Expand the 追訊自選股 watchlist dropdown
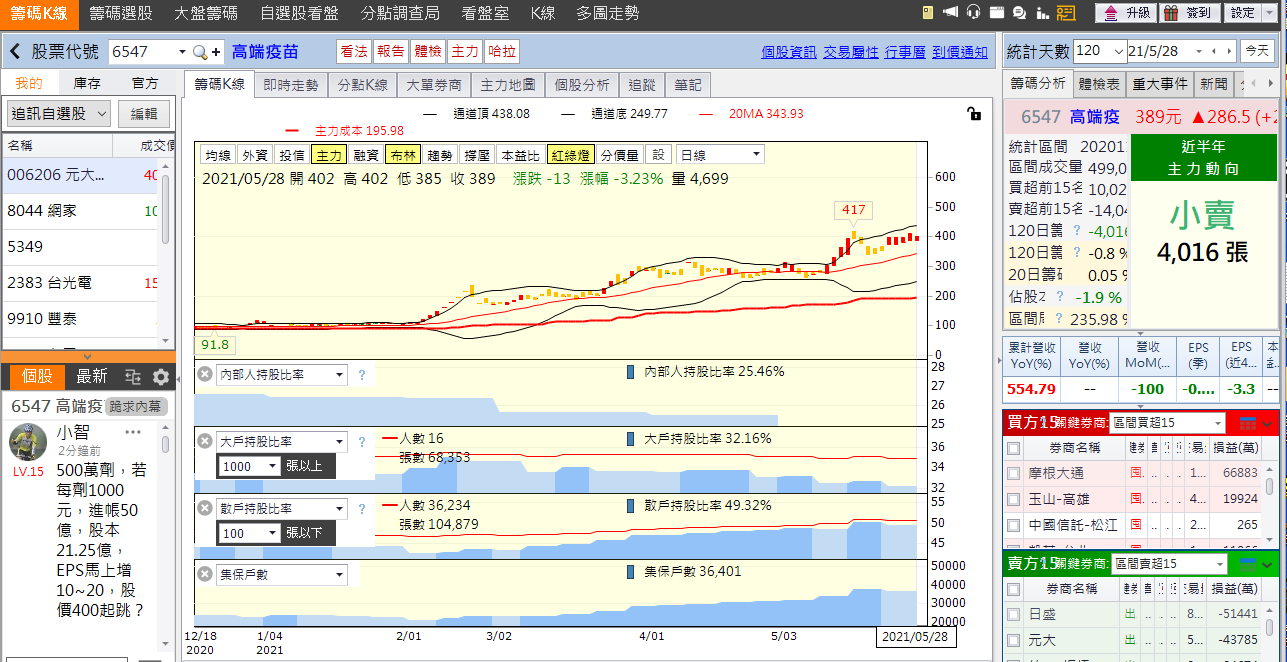This screenshot has width=1287, height=662. pyautogui.click(x=101, y=114)
